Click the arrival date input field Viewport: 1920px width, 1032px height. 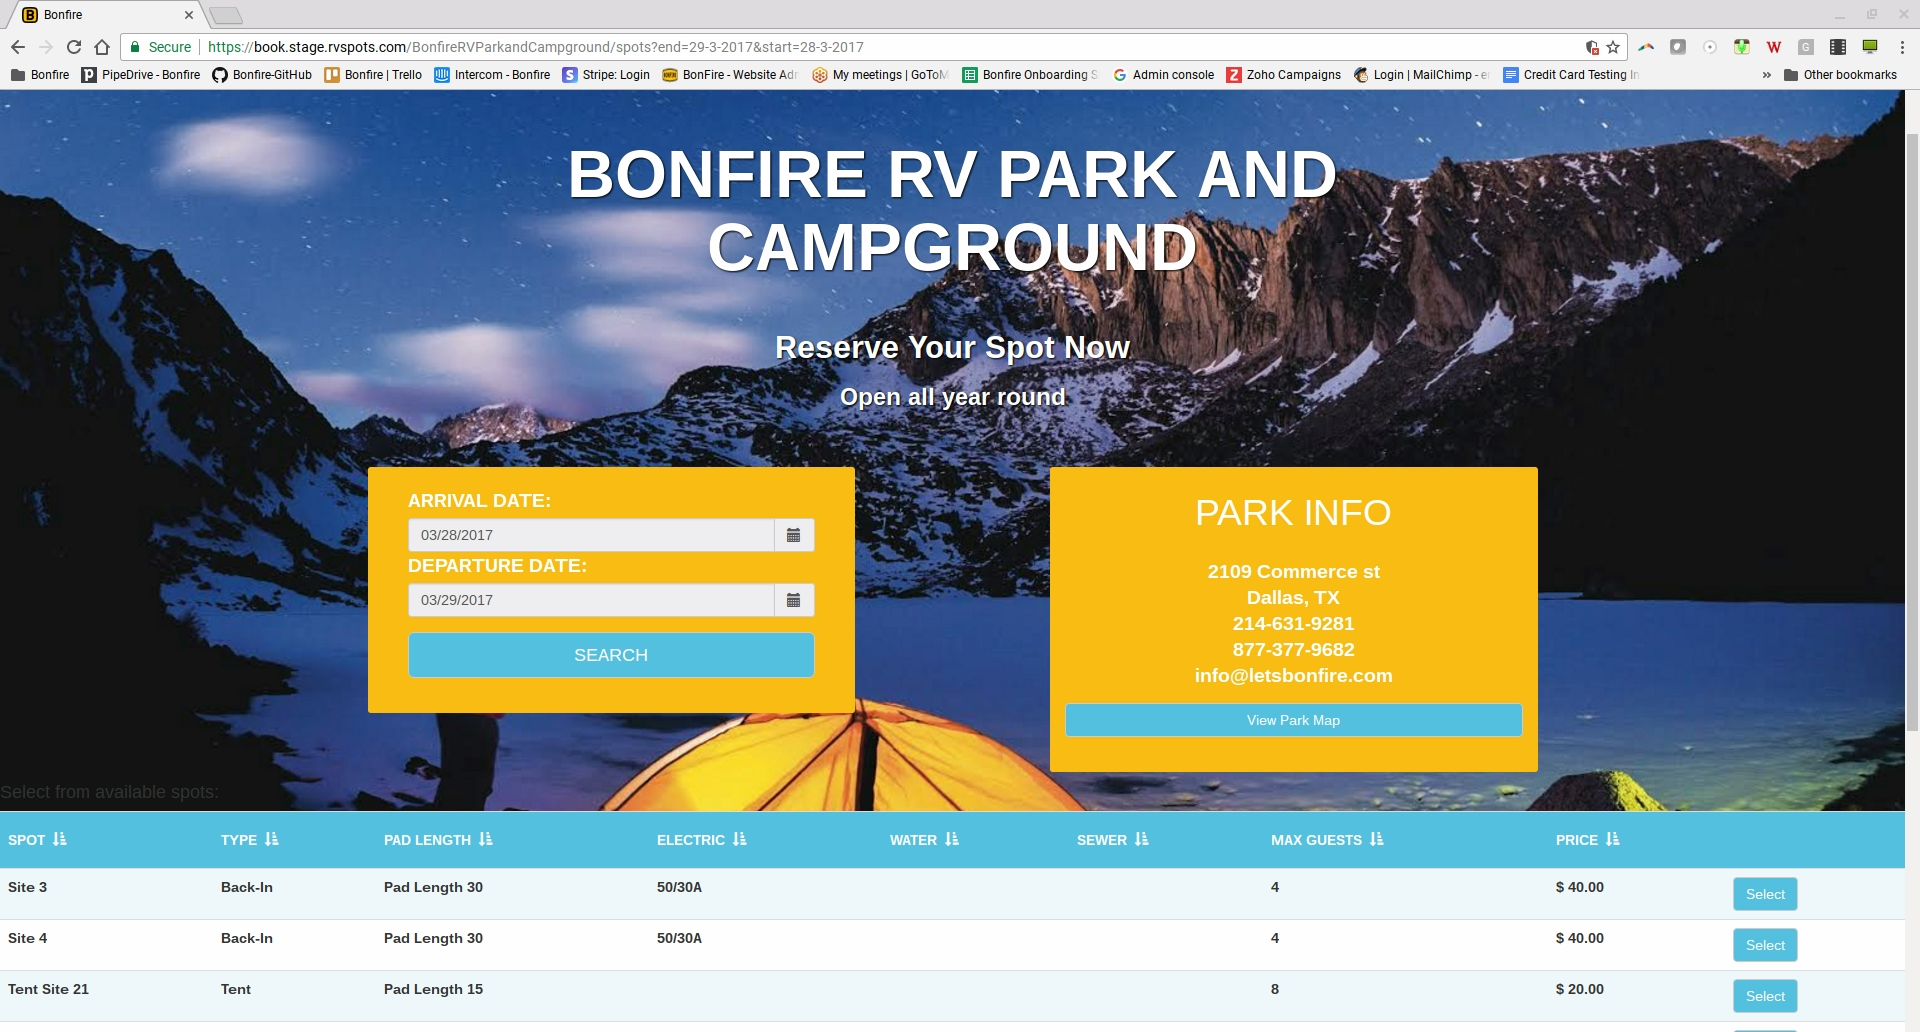[591, 535]
